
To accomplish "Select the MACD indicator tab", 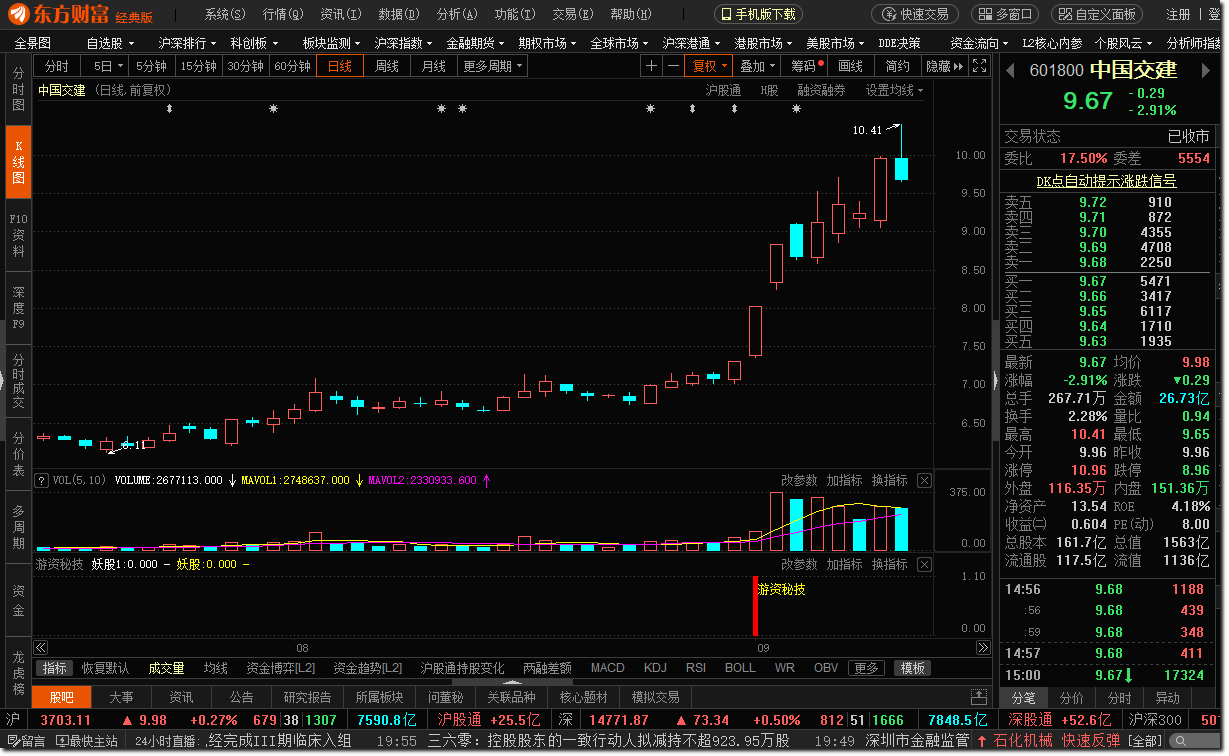I will click(607, 668).
